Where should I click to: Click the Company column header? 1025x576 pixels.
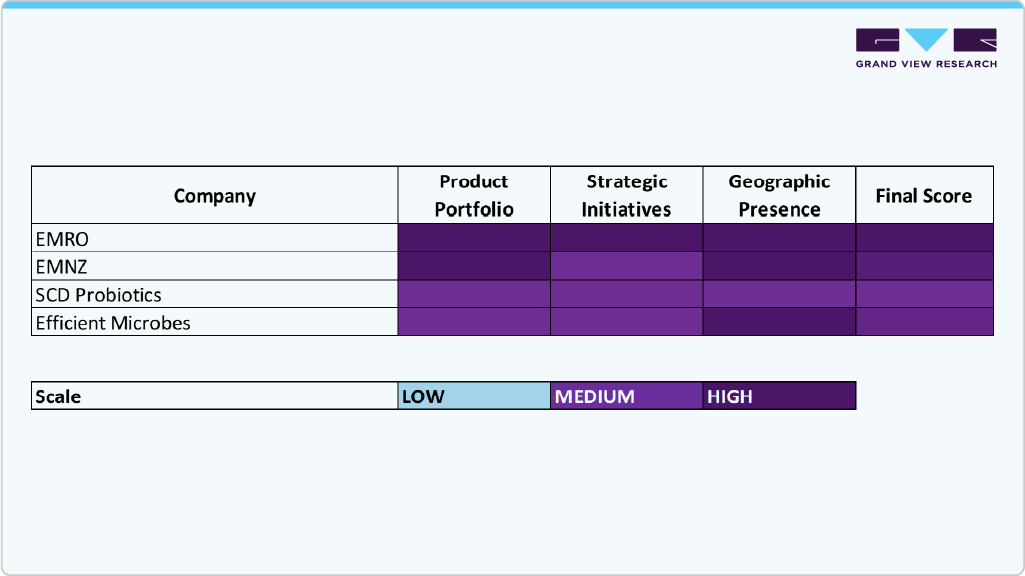coord(214,195)
